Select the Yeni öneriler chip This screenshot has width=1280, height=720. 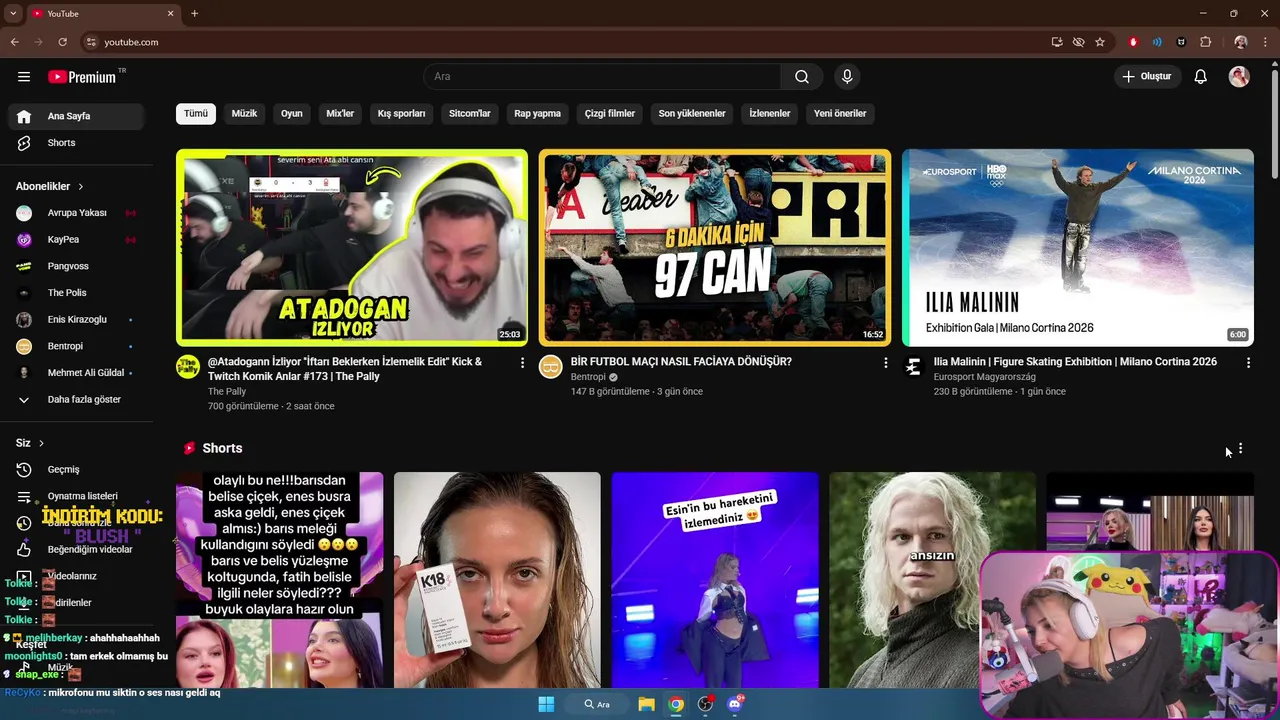coord(840,114)
